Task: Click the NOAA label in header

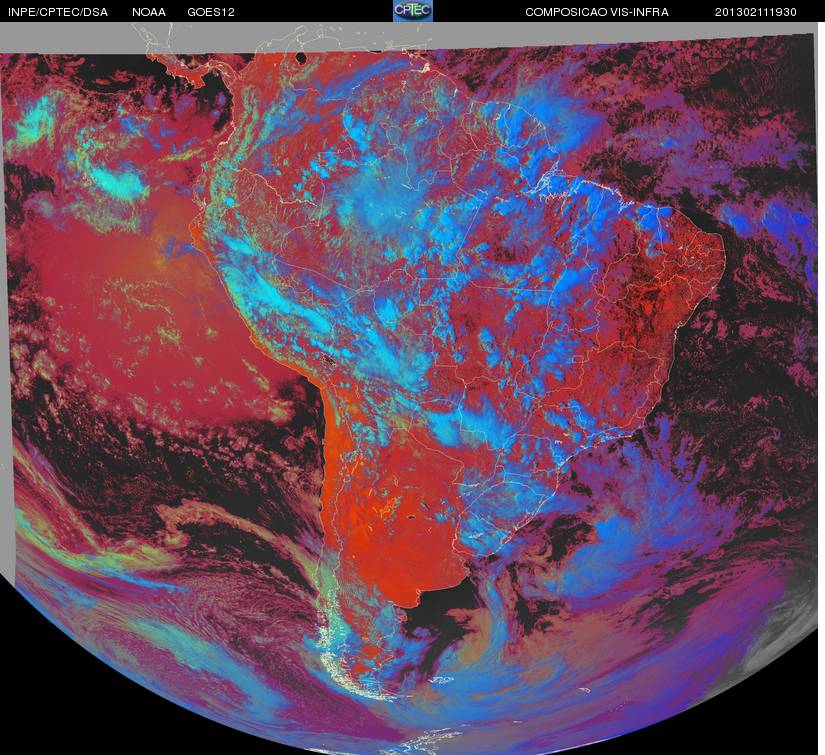Action: coord(149,12)
